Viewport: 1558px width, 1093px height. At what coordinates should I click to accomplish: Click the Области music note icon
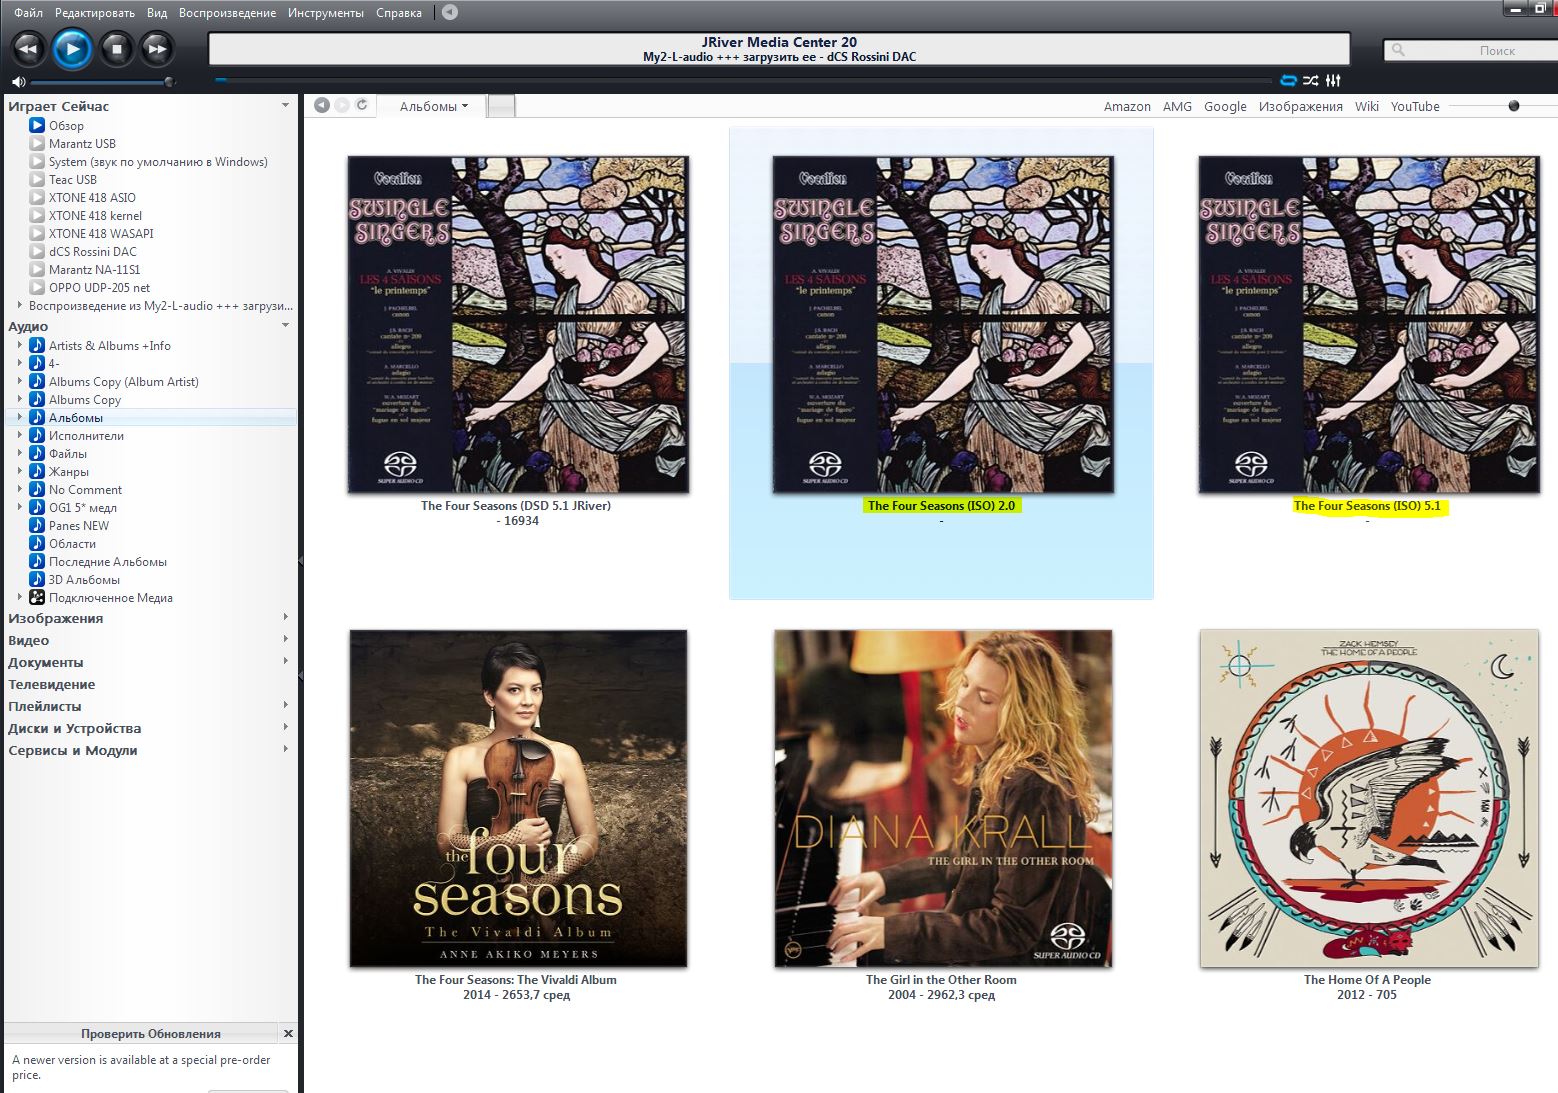point(37,543)
